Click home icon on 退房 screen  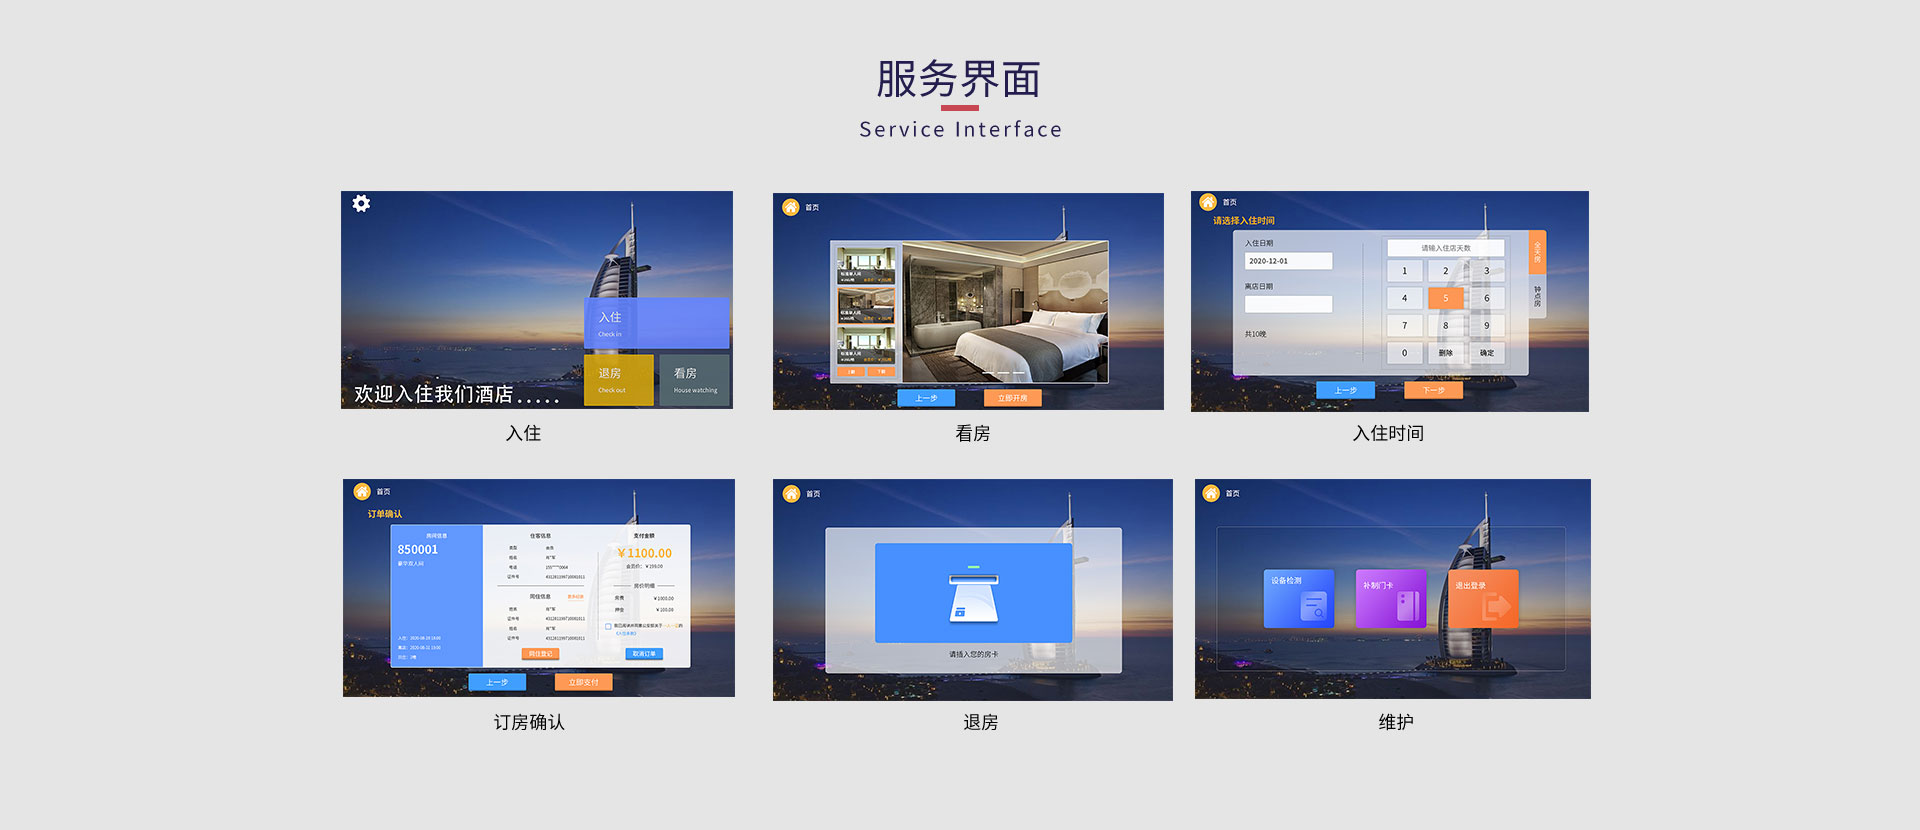click(791, 493)
